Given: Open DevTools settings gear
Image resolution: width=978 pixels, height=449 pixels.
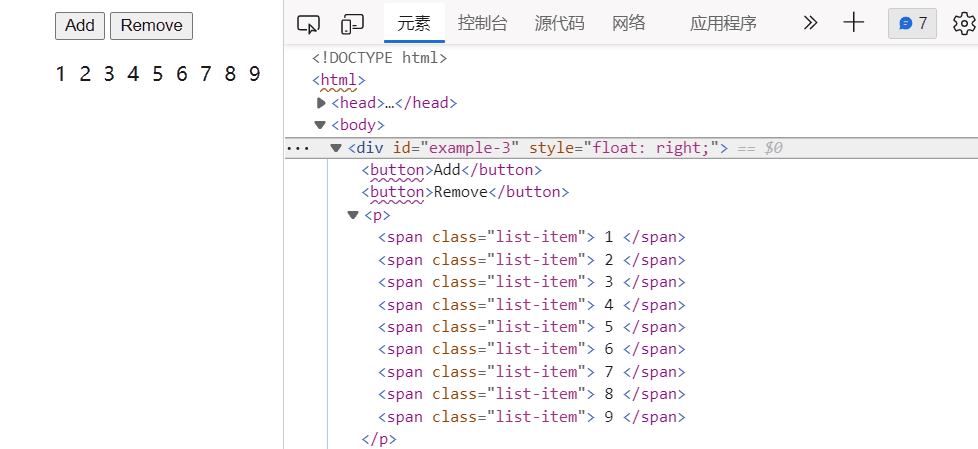Looking at the screenshot, I should click(x=964, y=24).
